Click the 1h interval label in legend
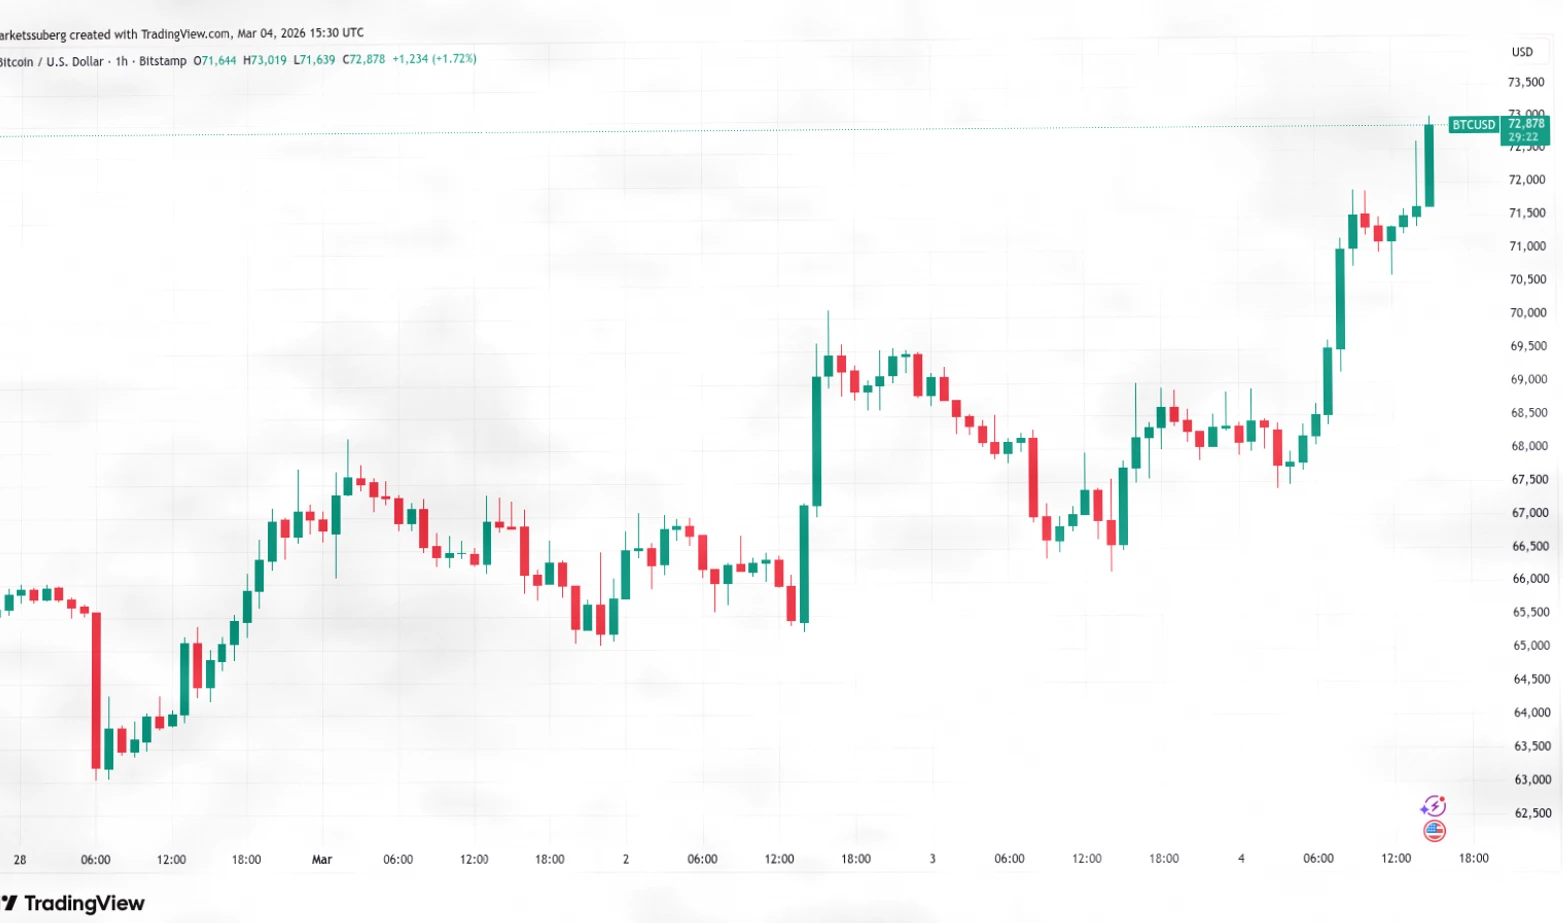 (x=121, y=61)
